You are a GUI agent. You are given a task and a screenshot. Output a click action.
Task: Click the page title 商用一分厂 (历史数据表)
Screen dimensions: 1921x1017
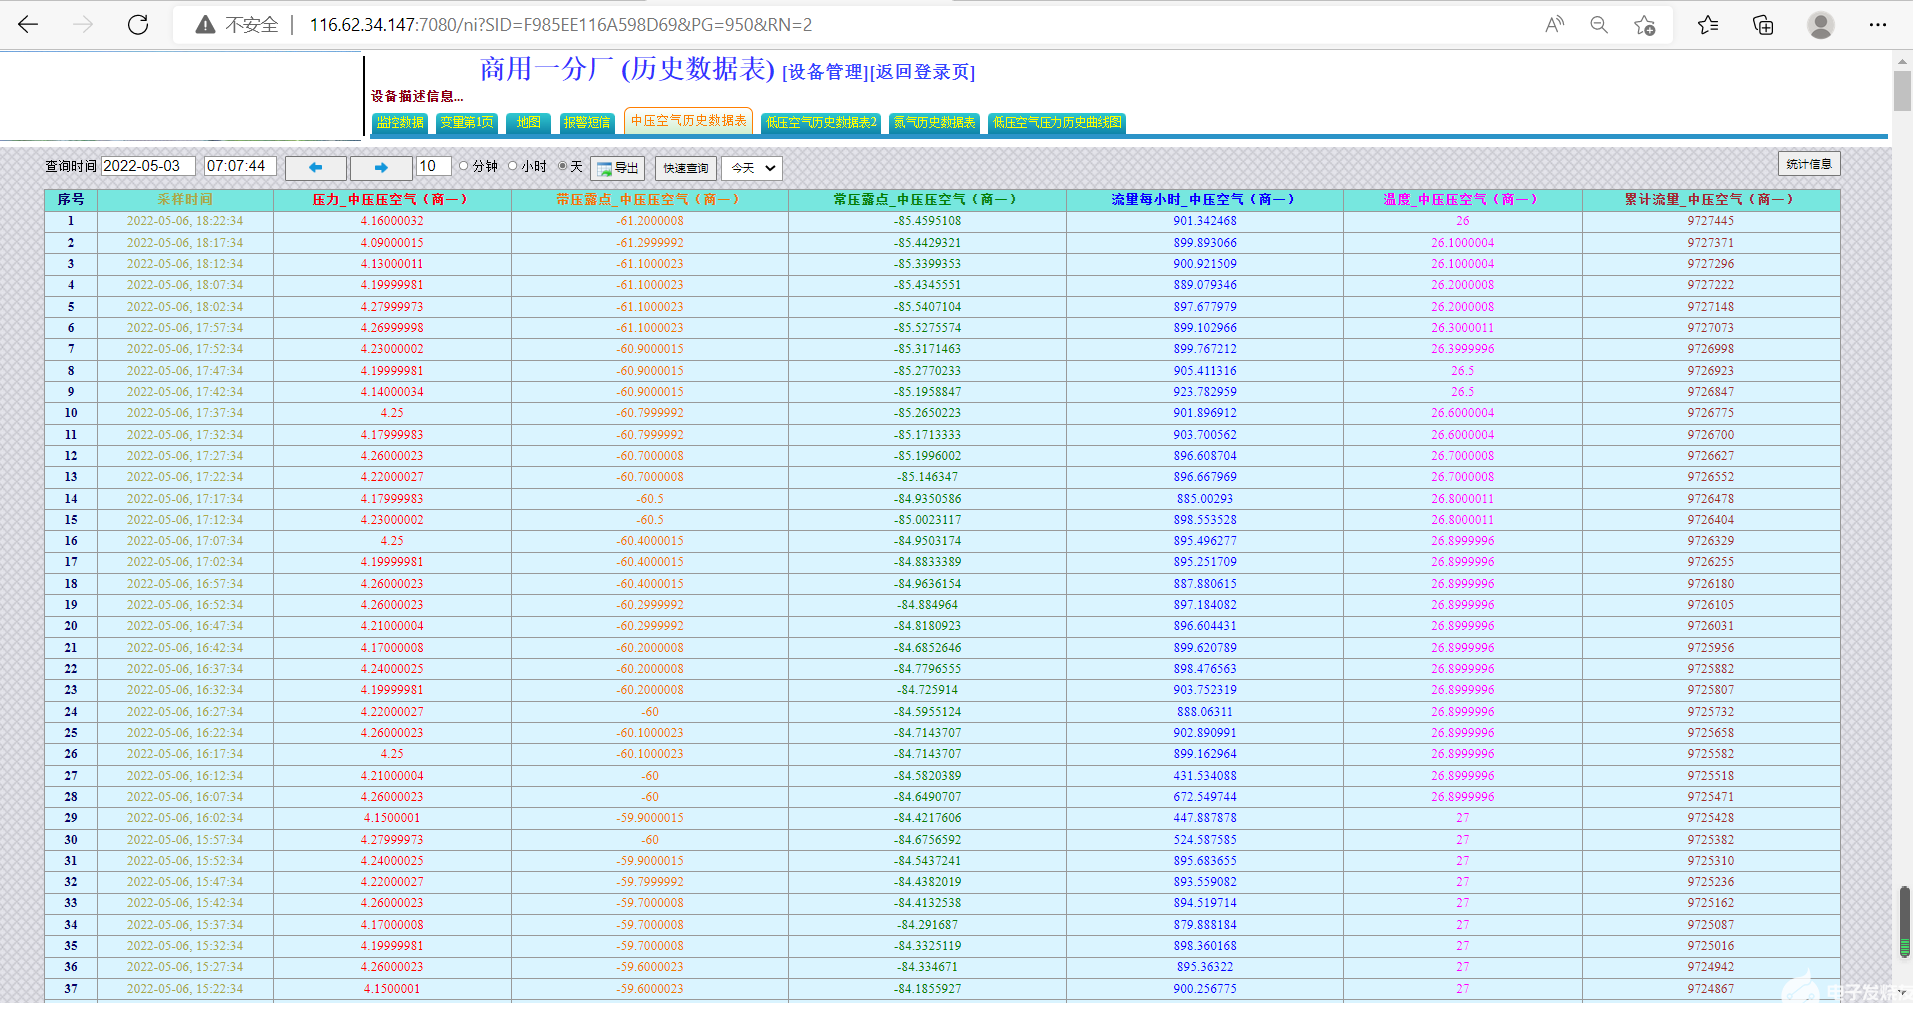coord(627,69)
